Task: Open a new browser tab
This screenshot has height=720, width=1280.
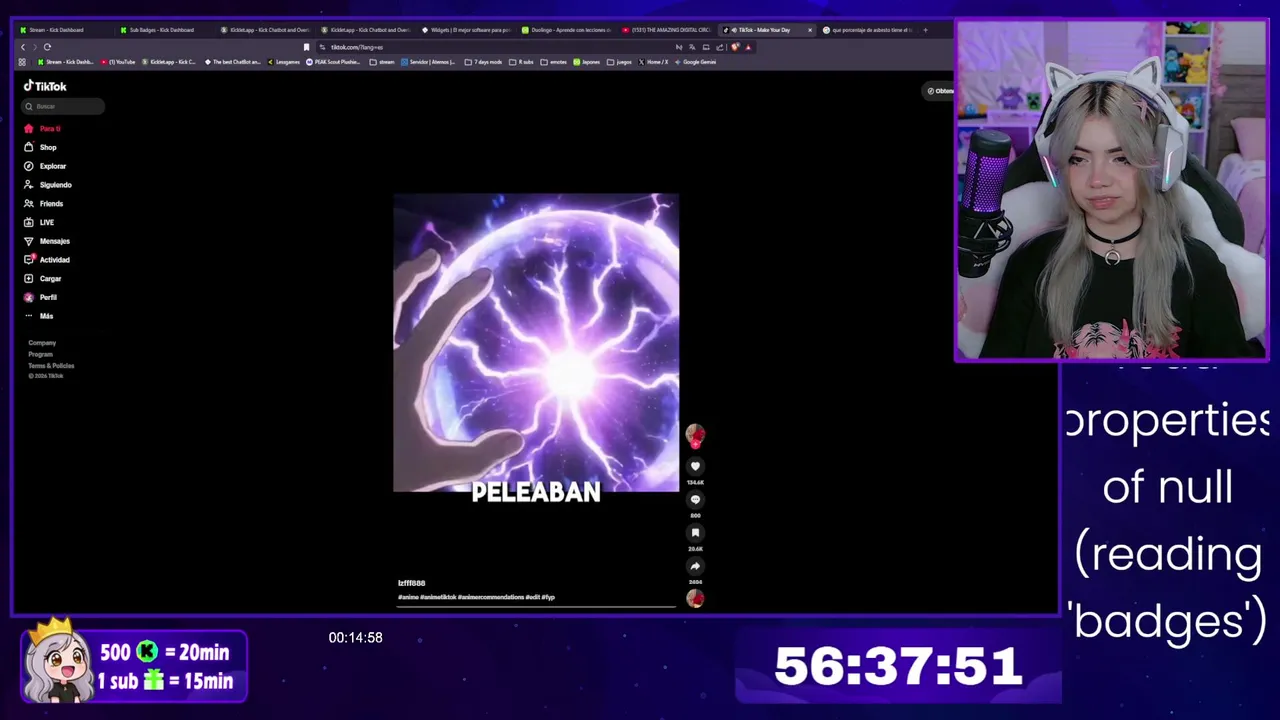Action: 925,30
